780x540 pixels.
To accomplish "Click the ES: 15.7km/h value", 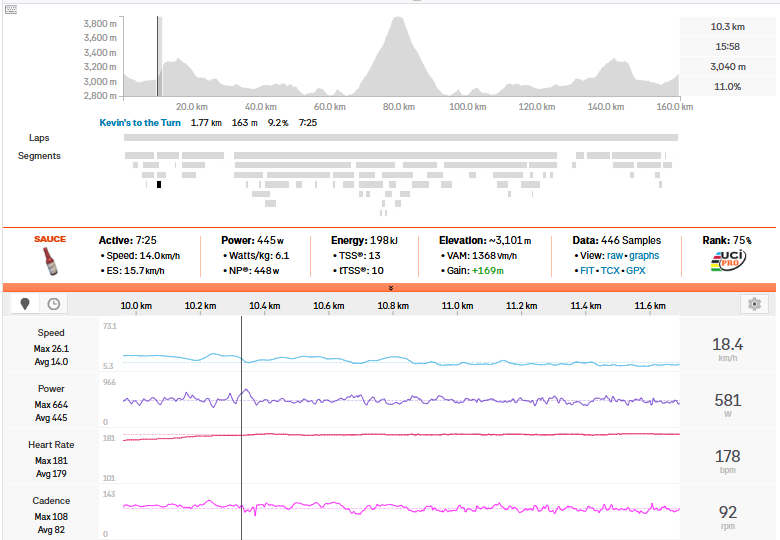I will (135, 270).
